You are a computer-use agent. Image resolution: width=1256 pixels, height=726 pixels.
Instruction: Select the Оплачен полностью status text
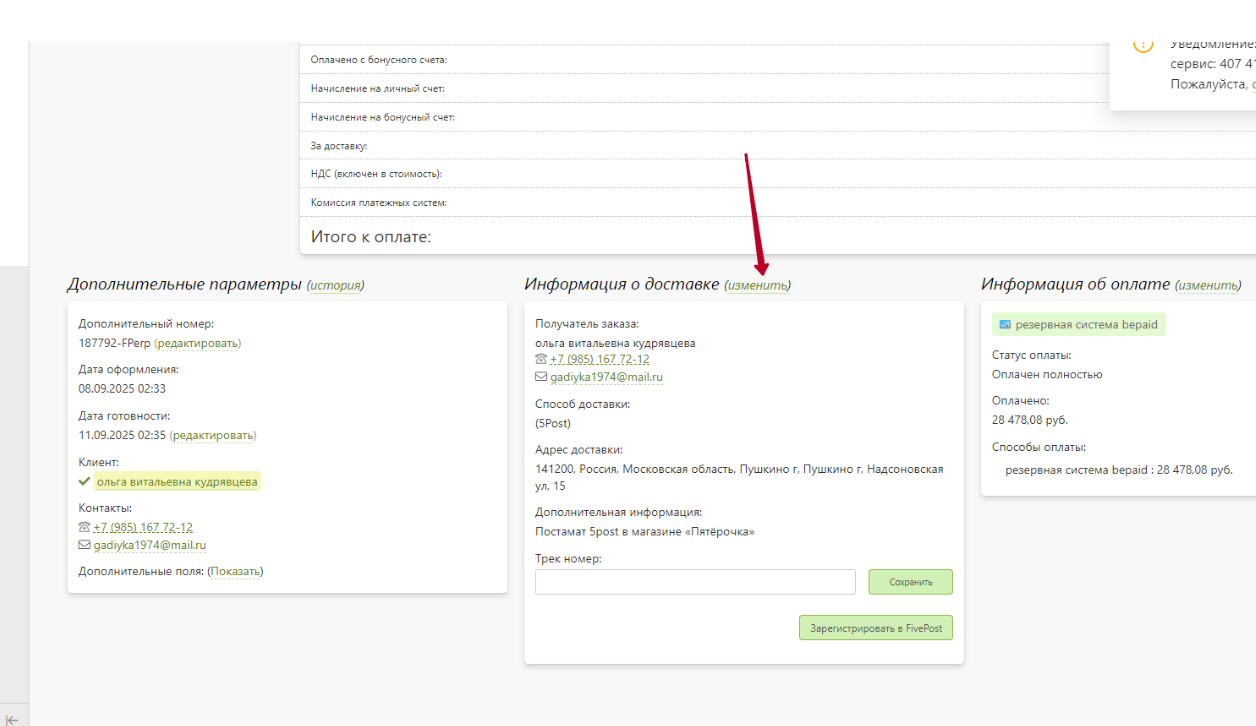[1047, 374]
